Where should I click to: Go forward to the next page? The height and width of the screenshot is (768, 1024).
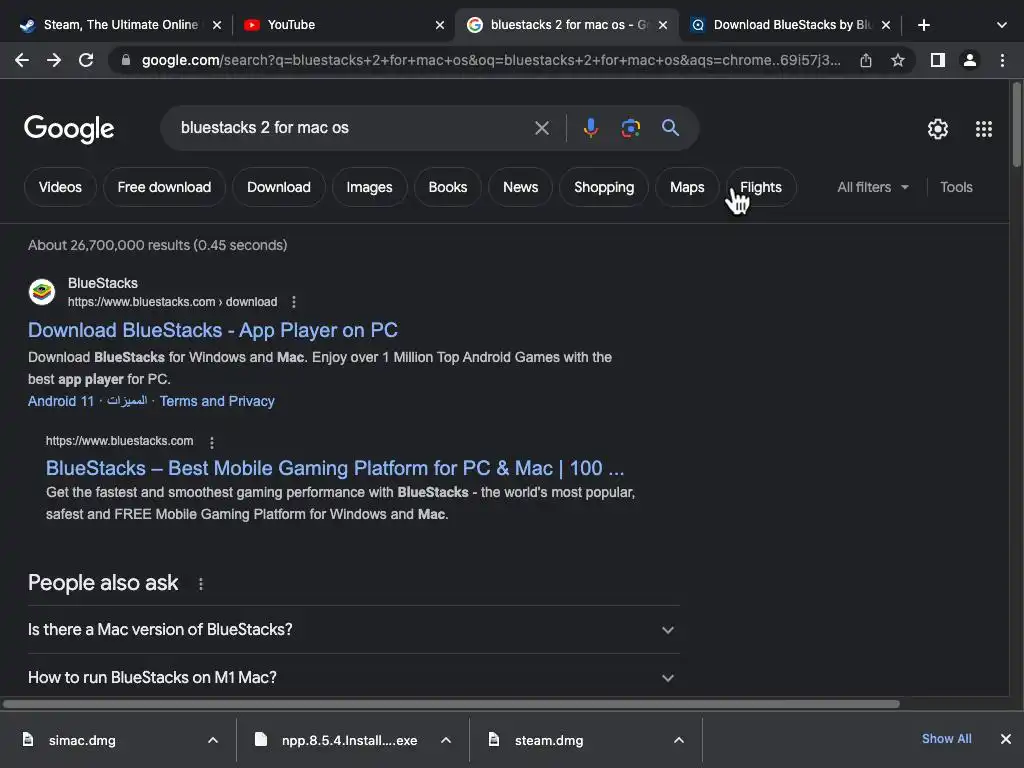click(54, 60)
